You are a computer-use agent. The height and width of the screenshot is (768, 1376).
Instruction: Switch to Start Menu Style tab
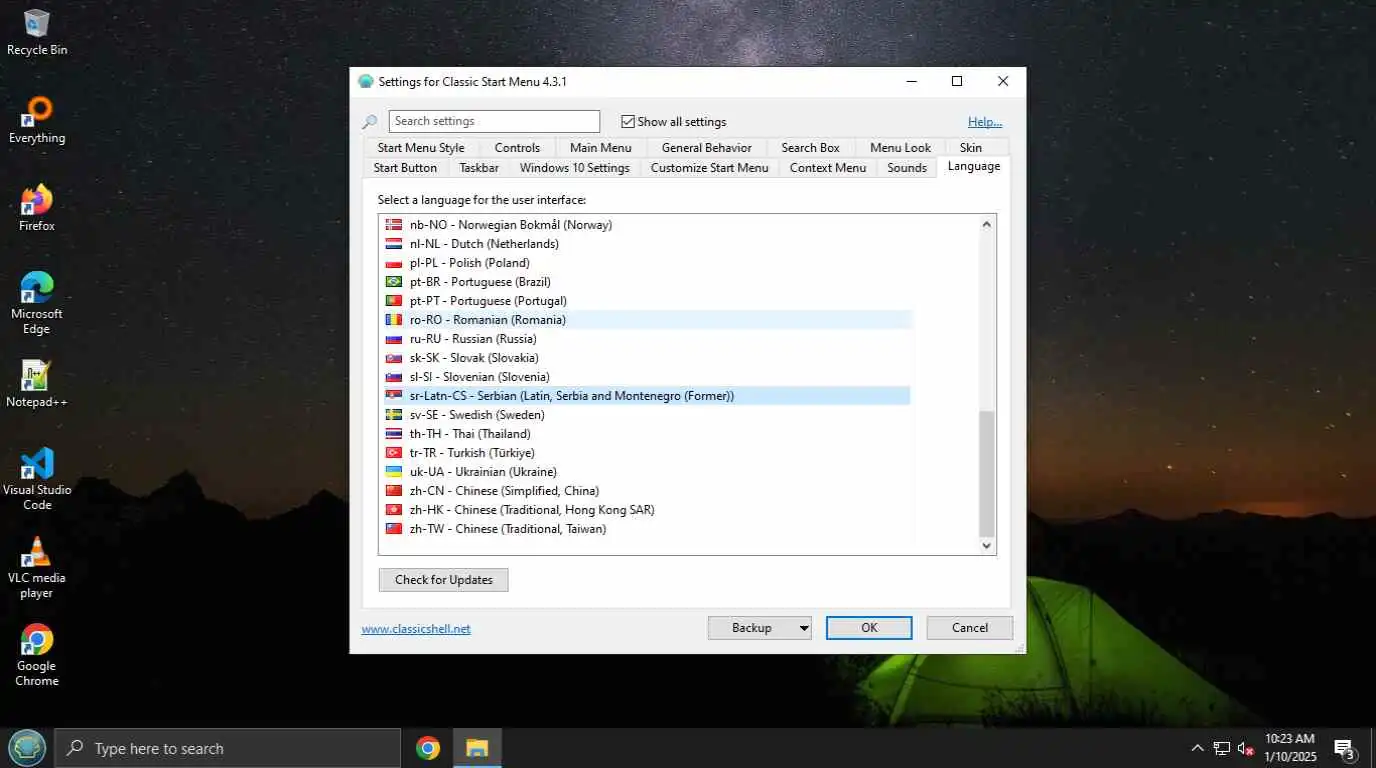click(421, 147)
